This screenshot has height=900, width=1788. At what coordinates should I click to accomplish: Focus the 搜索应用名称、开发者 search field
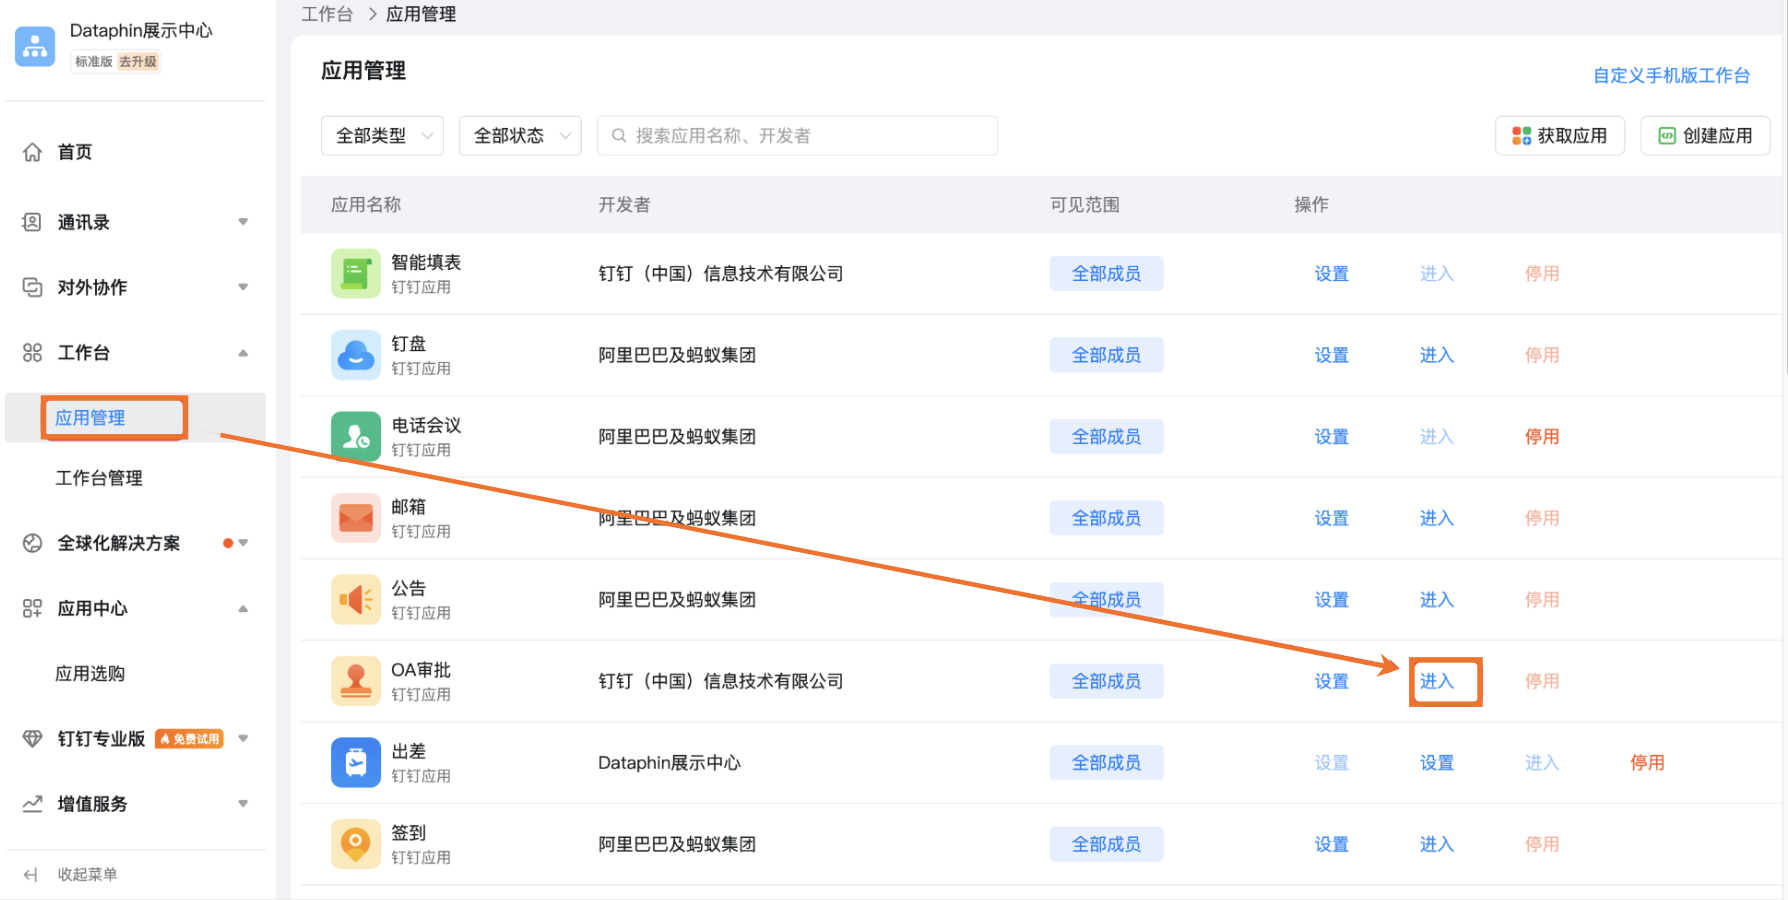click(x=797, y=136)
